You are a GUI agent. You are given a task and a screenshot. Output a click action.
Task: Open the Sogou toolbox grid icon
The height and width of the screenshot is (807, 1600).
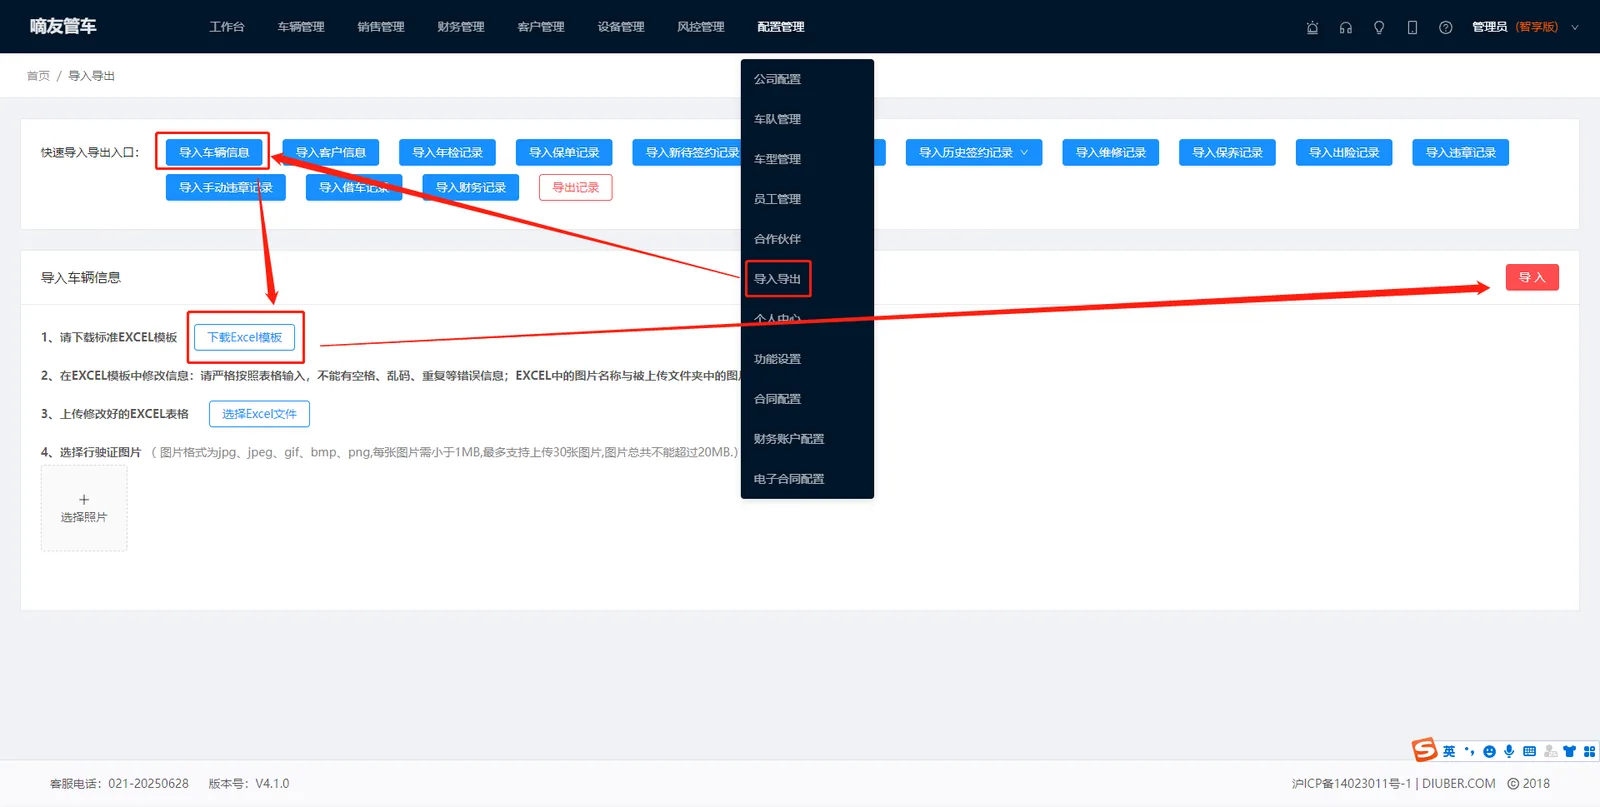(1589, 751)
